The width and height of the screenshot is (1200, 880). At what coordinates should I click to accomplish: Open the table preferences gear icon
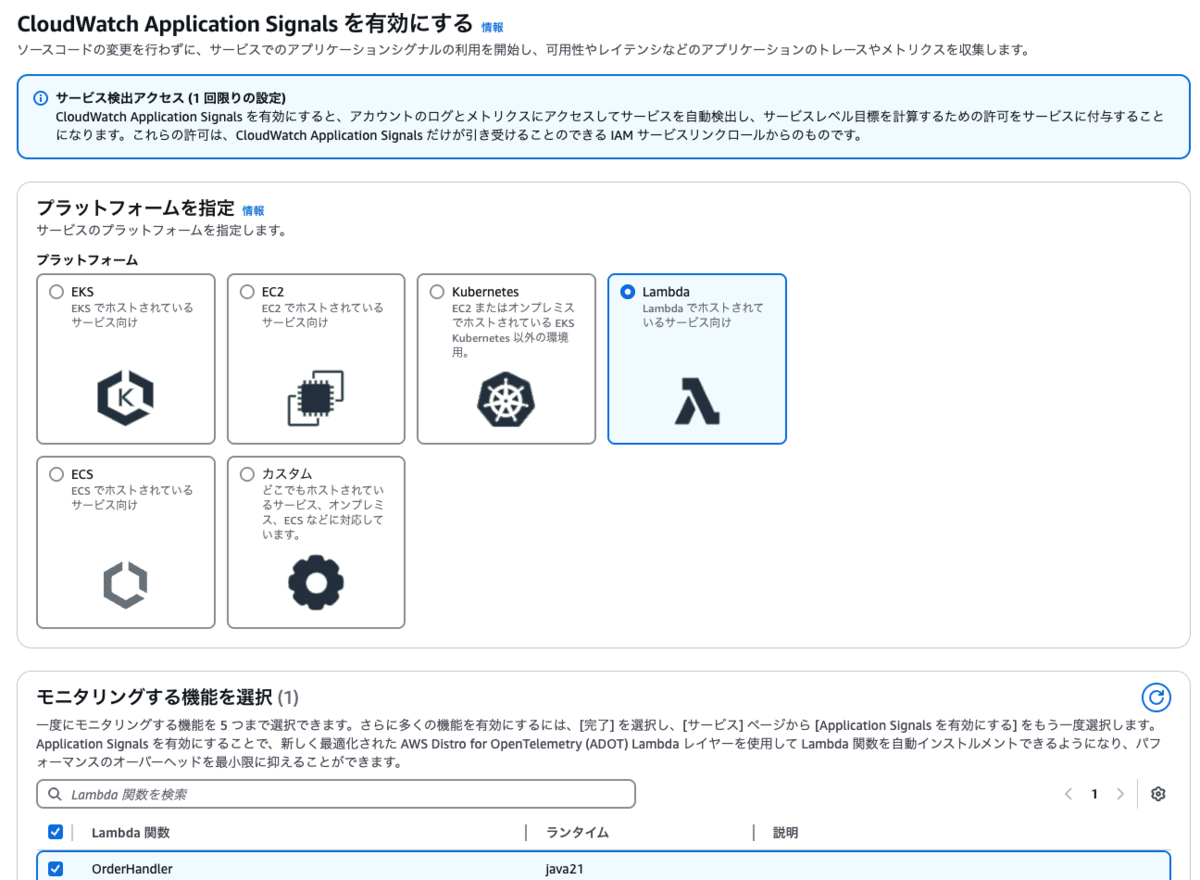[x=1157, y=793]
